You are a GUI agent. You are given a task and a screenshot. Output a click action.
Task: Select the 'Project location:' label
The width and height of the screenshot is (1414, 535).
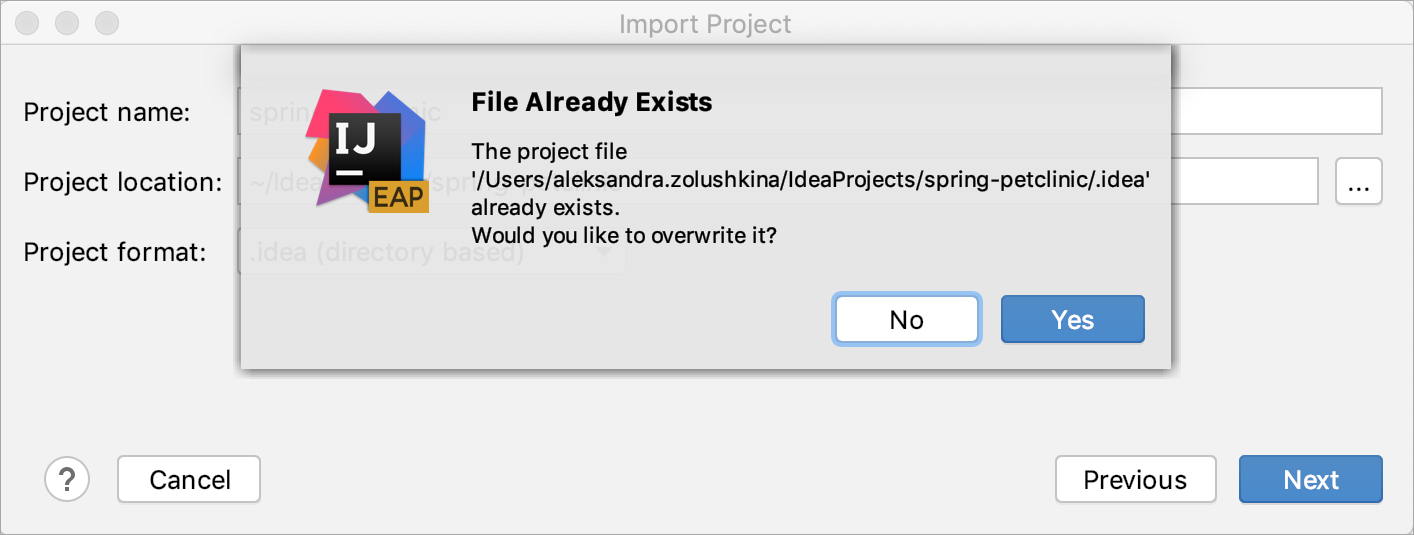123,182
